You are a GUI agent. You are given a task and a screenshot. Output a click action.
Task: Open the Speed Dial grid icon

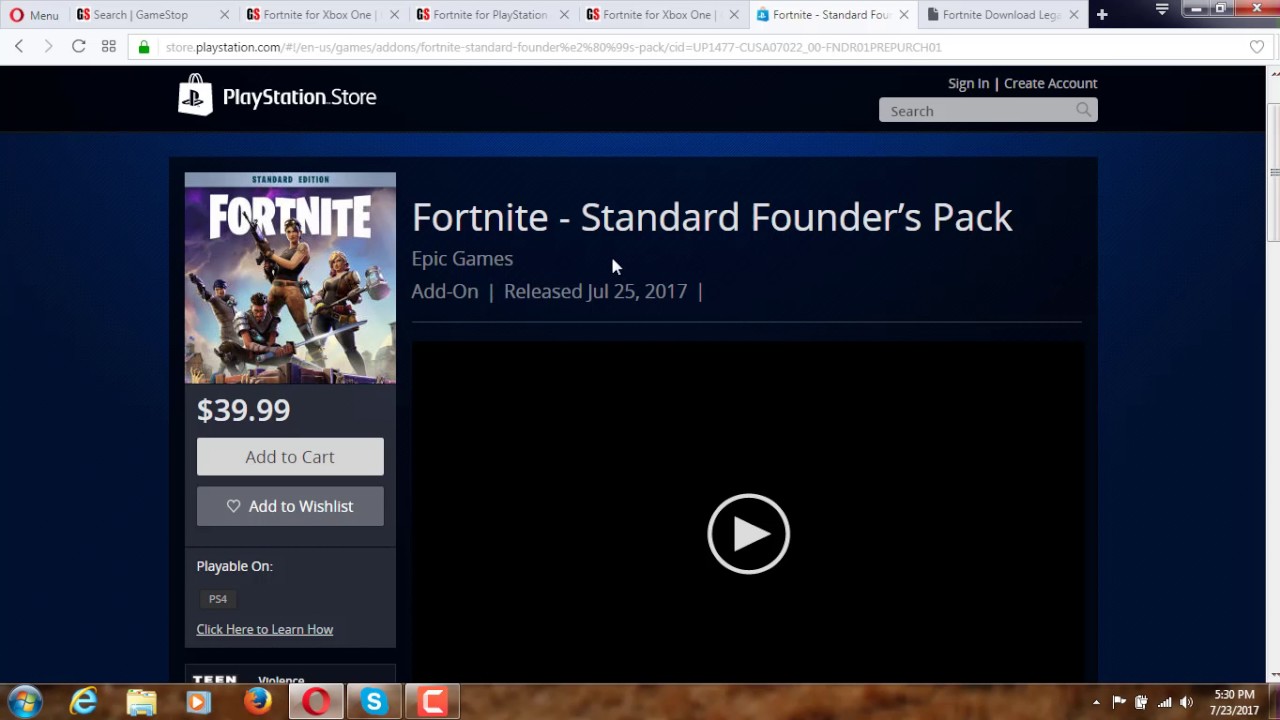coord(109,47)
